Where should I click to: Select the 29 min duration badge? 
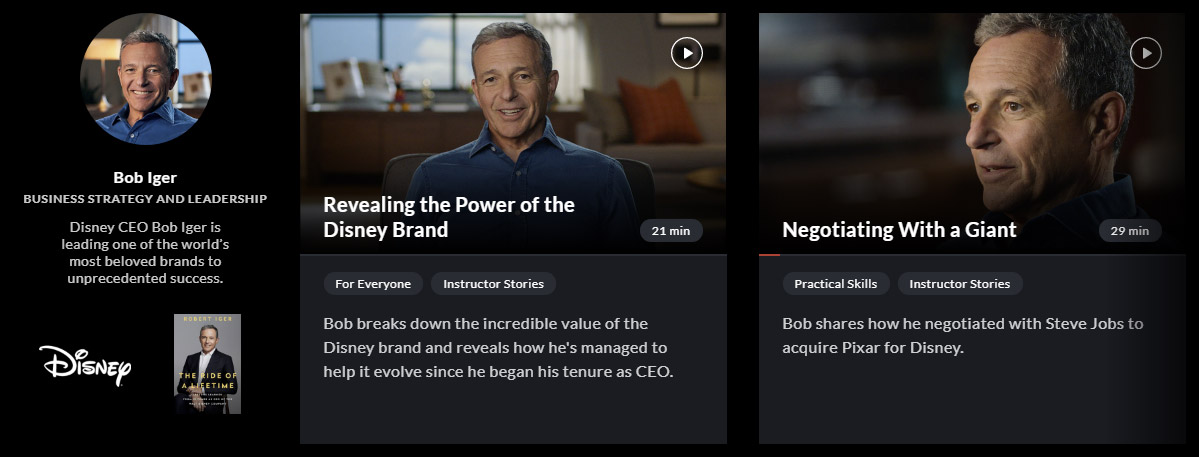(1130, 231)
